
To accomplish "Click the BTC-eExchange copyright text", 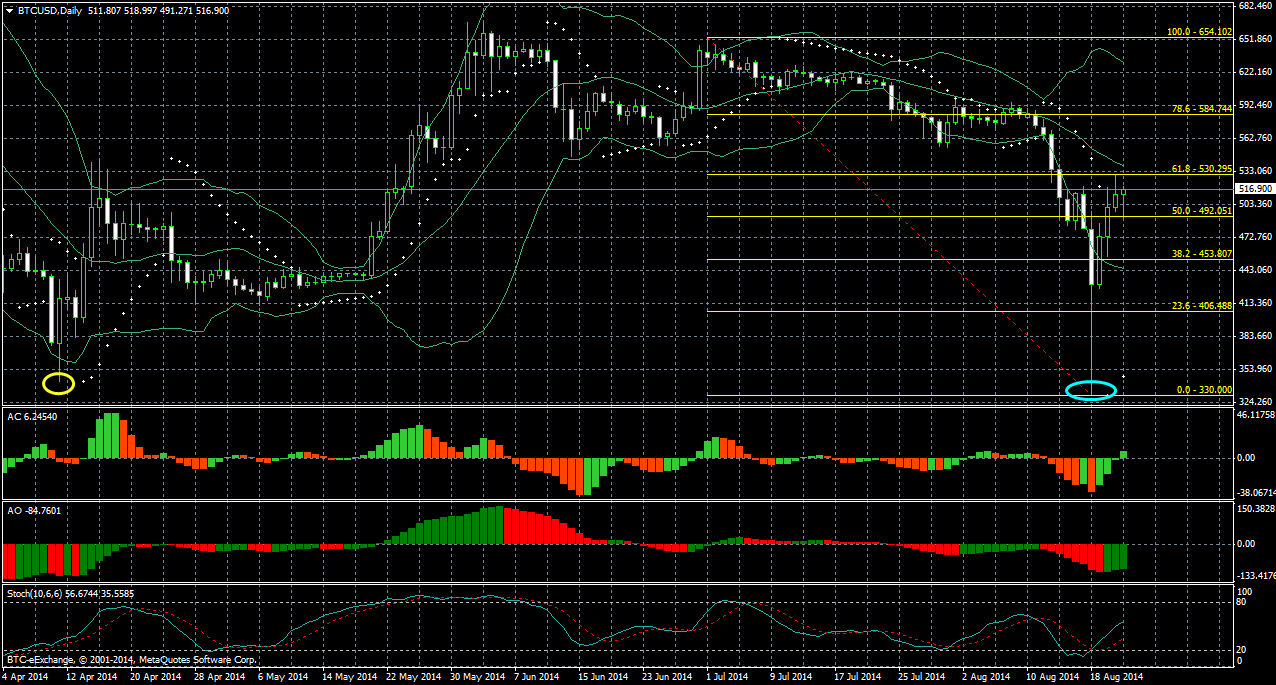I will pyautogui.click(x=132, y=660).
